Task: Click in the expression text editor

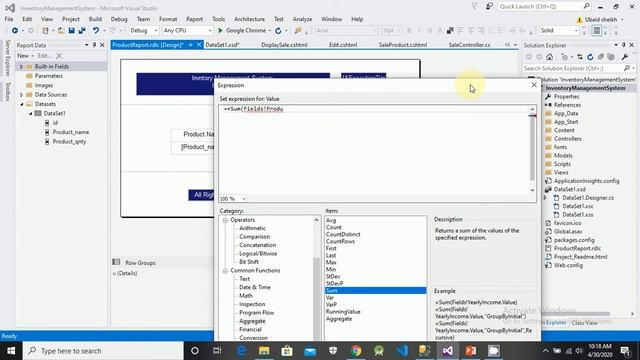Action: (373, 149)
